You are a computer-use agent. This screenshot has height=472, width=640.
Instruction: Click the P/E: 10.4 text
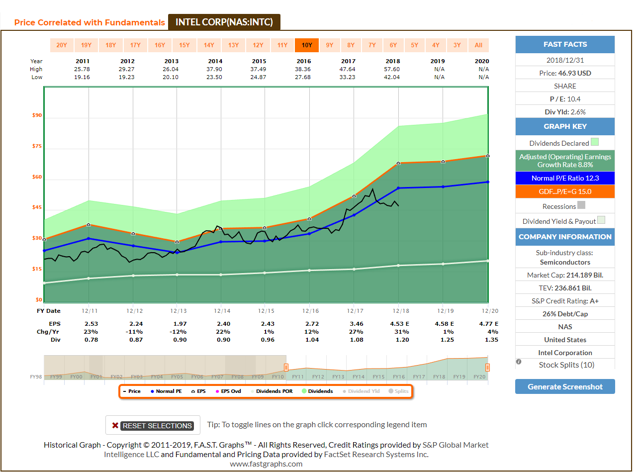(565, 99)
